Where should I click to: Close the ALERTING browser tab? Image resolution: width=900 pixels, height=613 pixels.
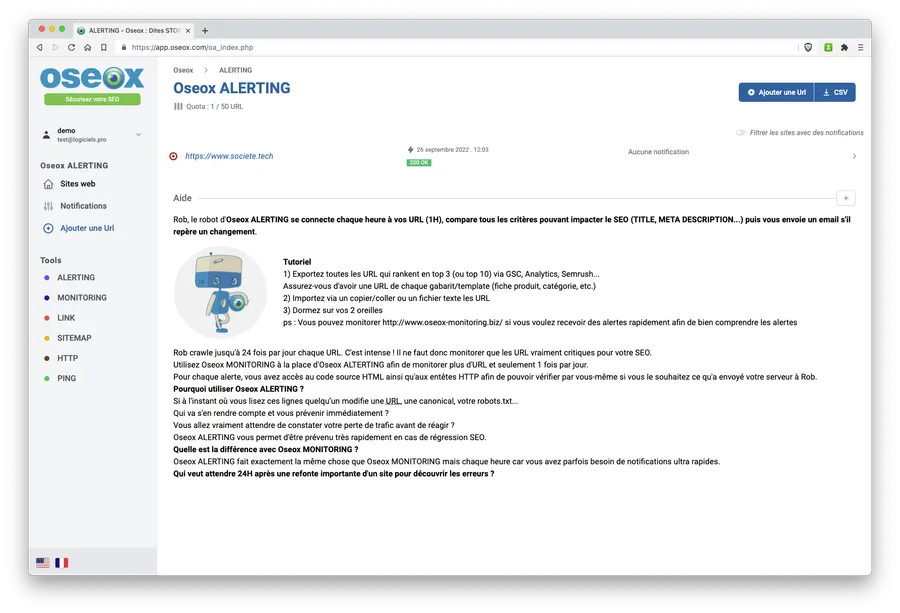188,30
